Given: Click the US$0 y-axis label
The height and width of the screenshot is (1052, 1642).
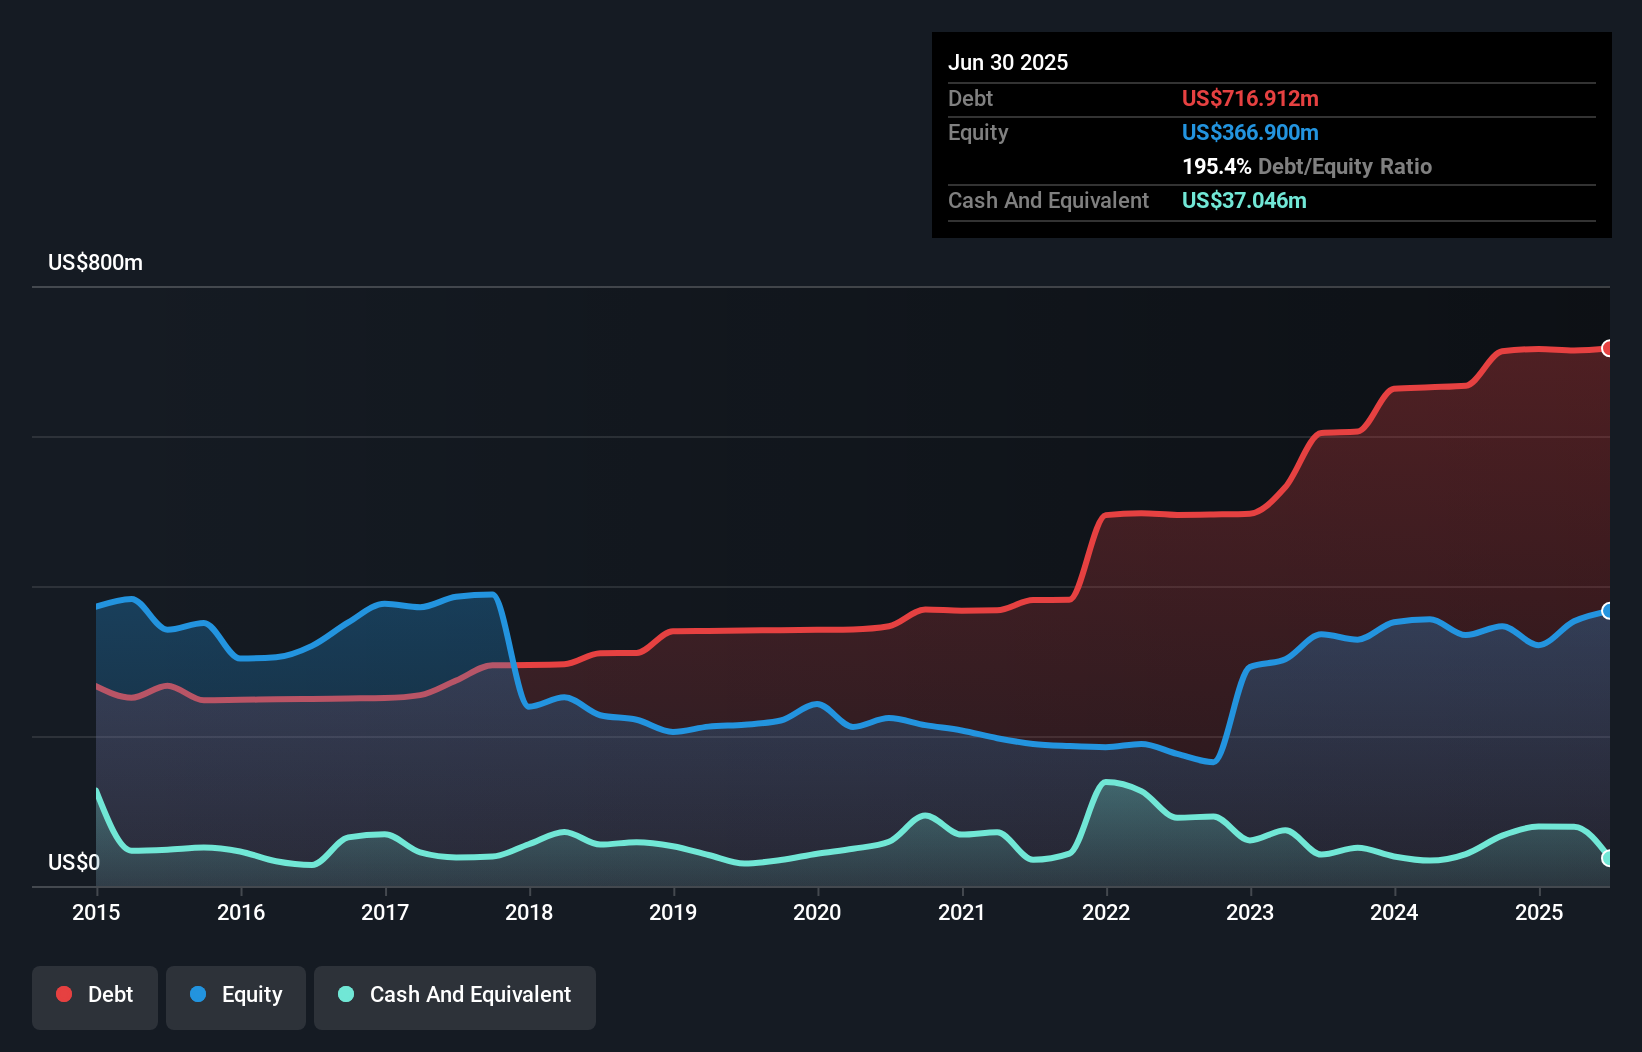Looking at the screenshot, I should click(x=74, y=862).
